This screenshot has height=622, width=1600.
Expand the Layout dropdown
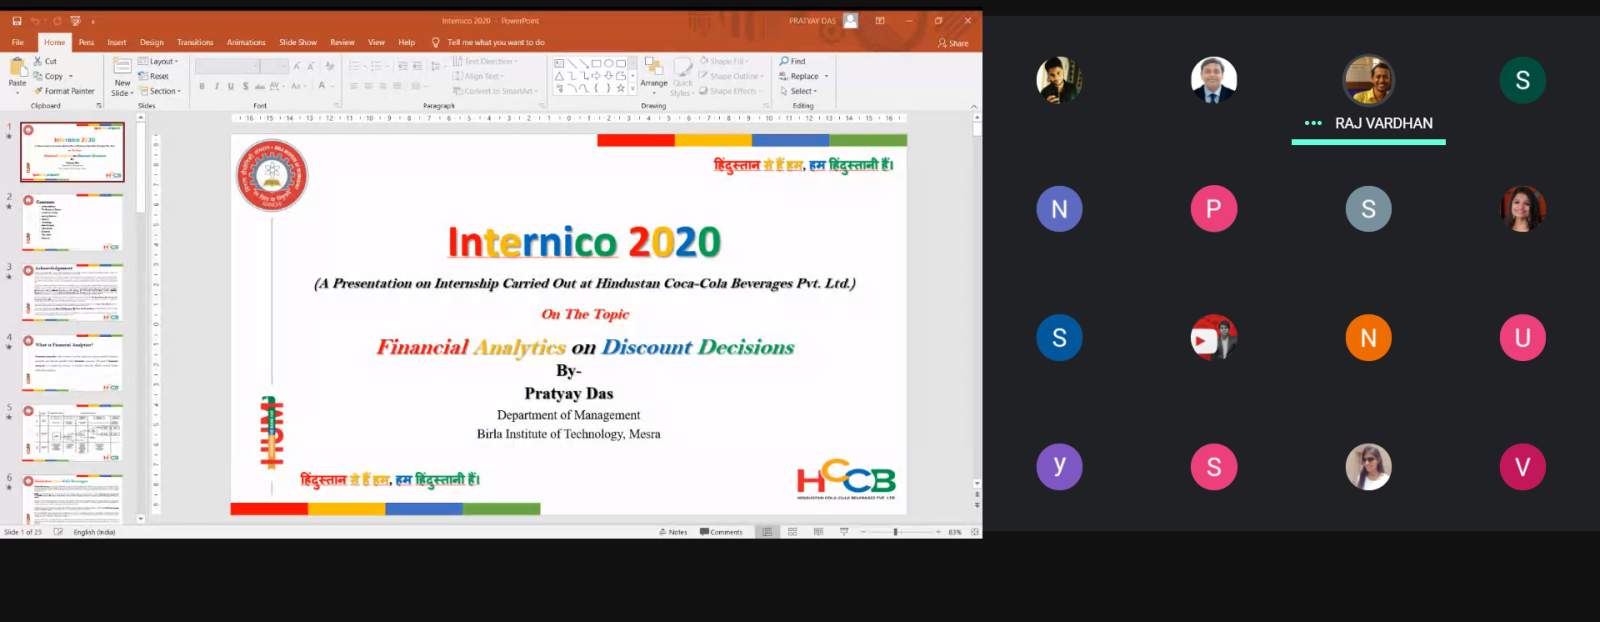pos(158,61)
